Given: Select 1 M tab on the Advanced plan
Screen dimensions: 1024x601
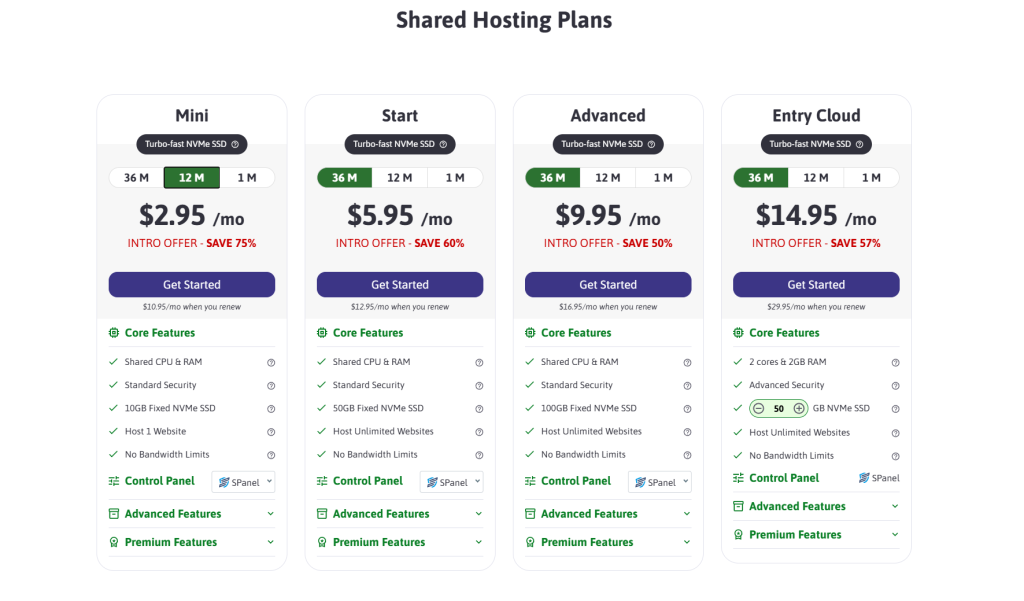Looking at the screenshot, I should point(663,178).
